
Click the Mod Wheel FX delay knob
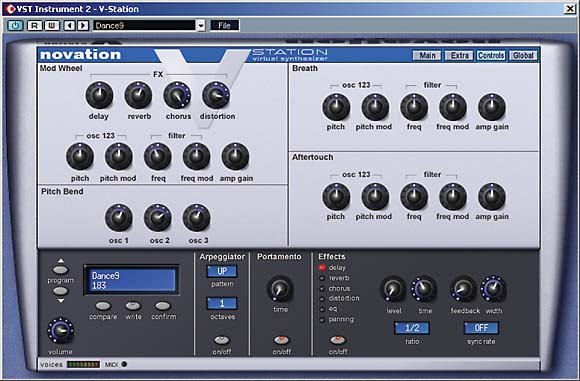[99, 95]
